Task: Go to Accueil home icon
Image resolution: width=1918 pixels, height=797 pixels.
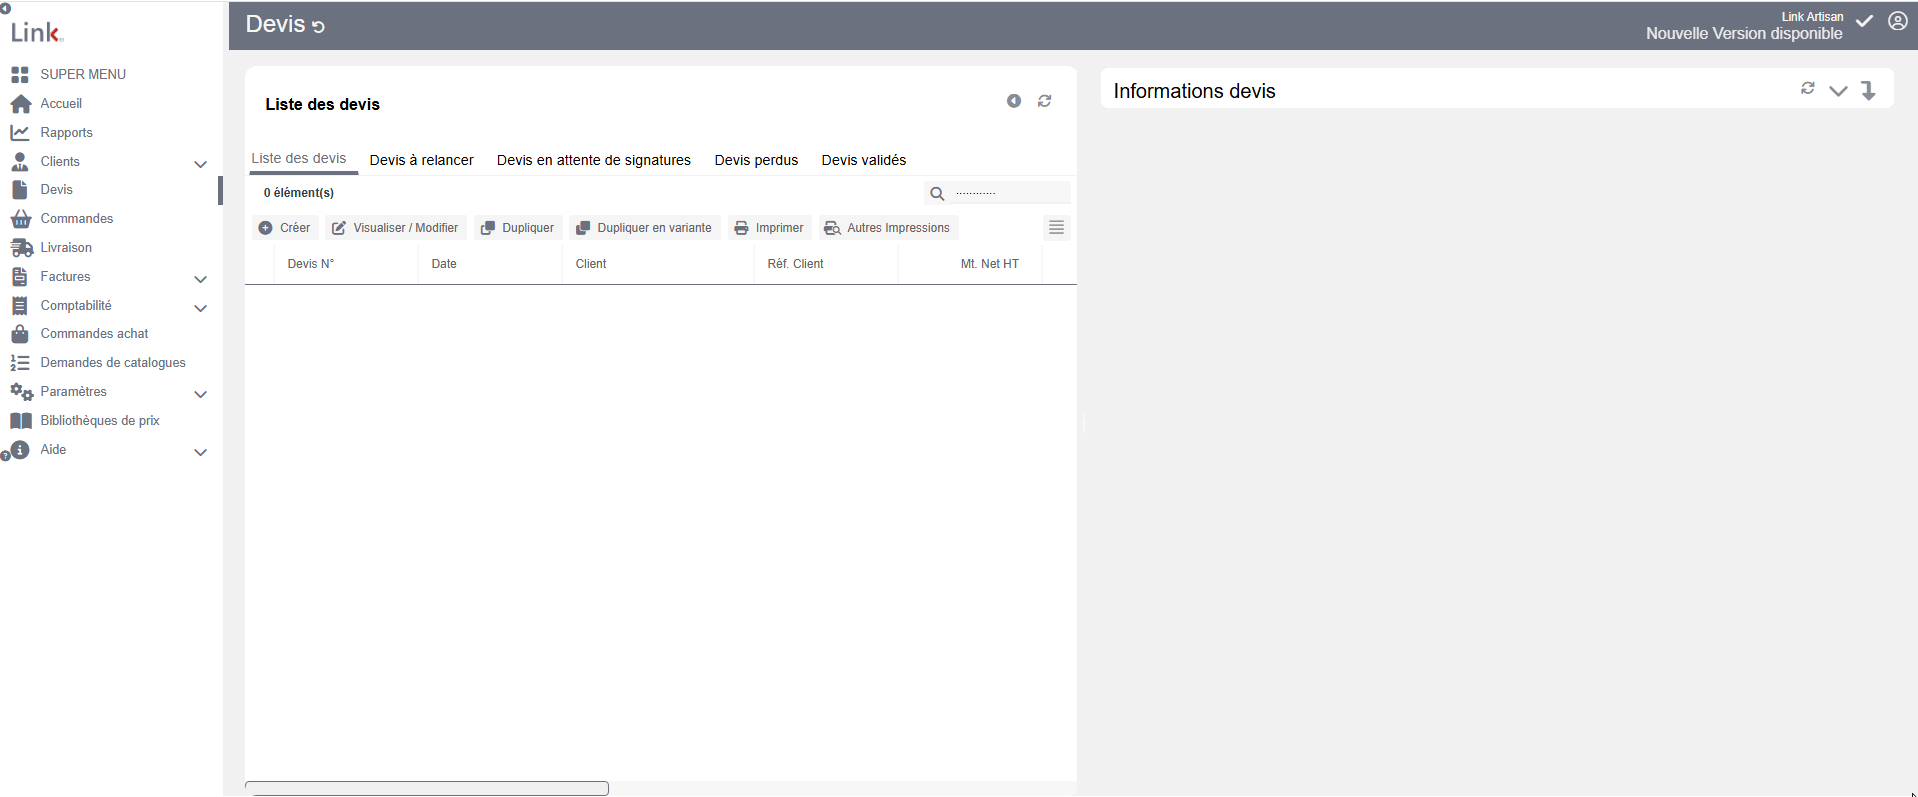Action: pyautogui.click(x=20, y=104)
